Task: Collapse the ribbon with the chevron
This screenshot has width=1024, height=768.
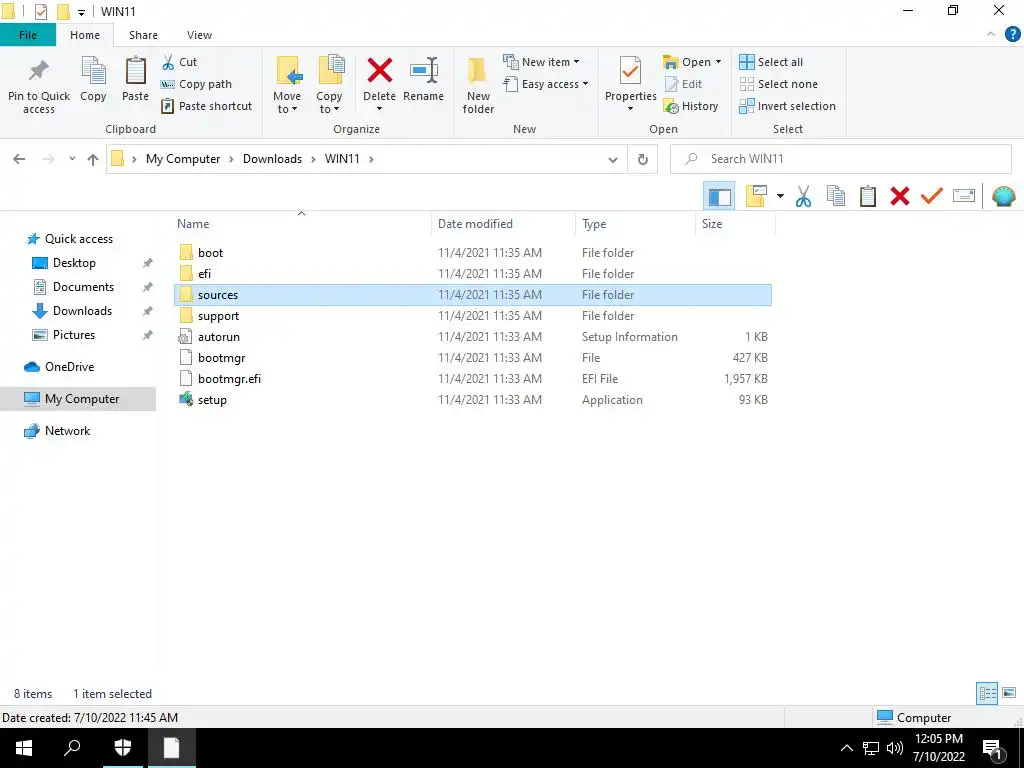Action: click(x=991, y=34)
